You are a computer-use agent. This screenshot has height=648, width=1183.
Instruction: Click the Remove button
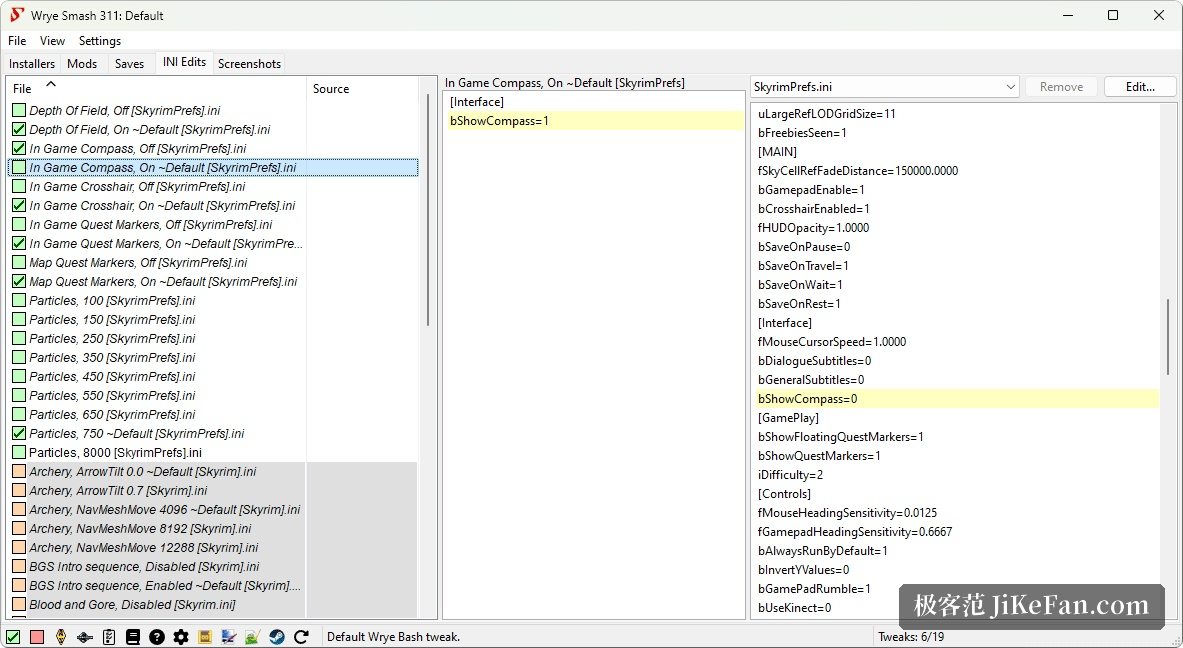[1061, 87]
